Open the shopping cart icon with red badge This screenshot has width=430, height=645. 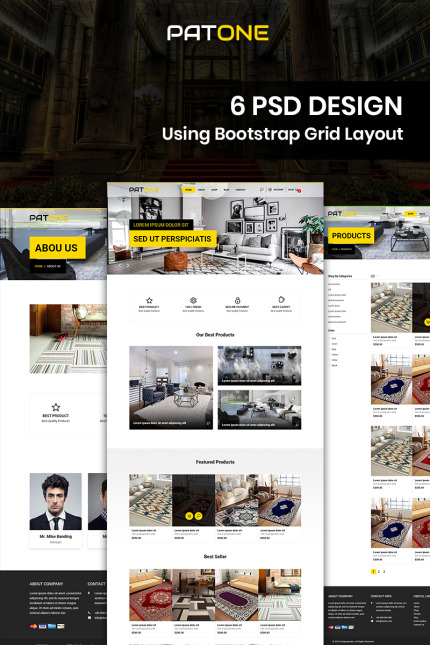[298, 190]
